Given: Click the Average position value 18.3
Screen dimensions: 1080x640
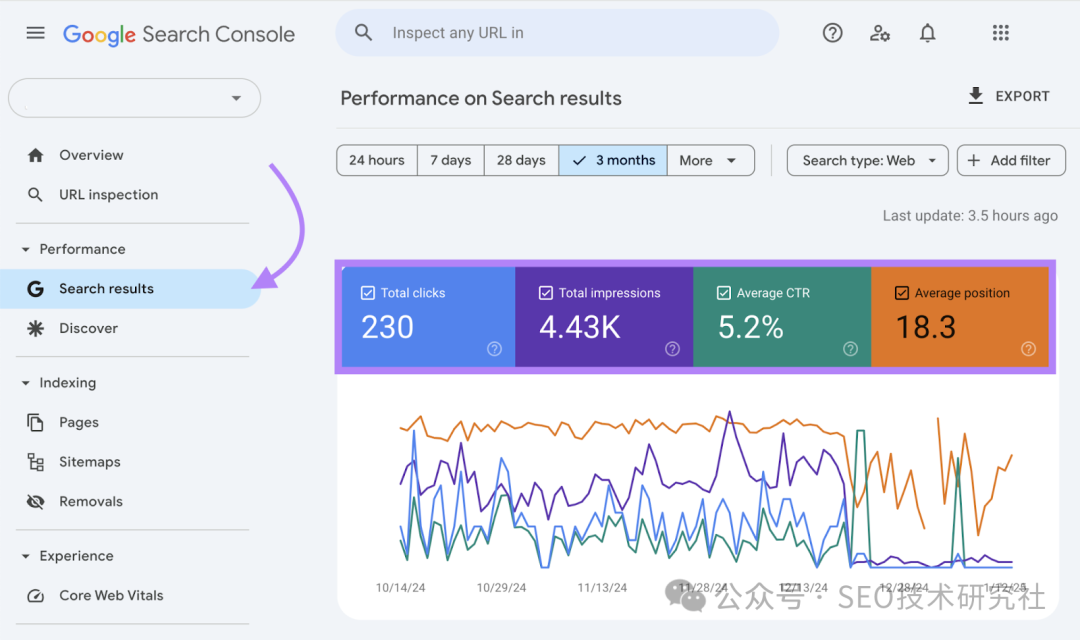Looking at the screenshot, I should [x=926, y=327].
